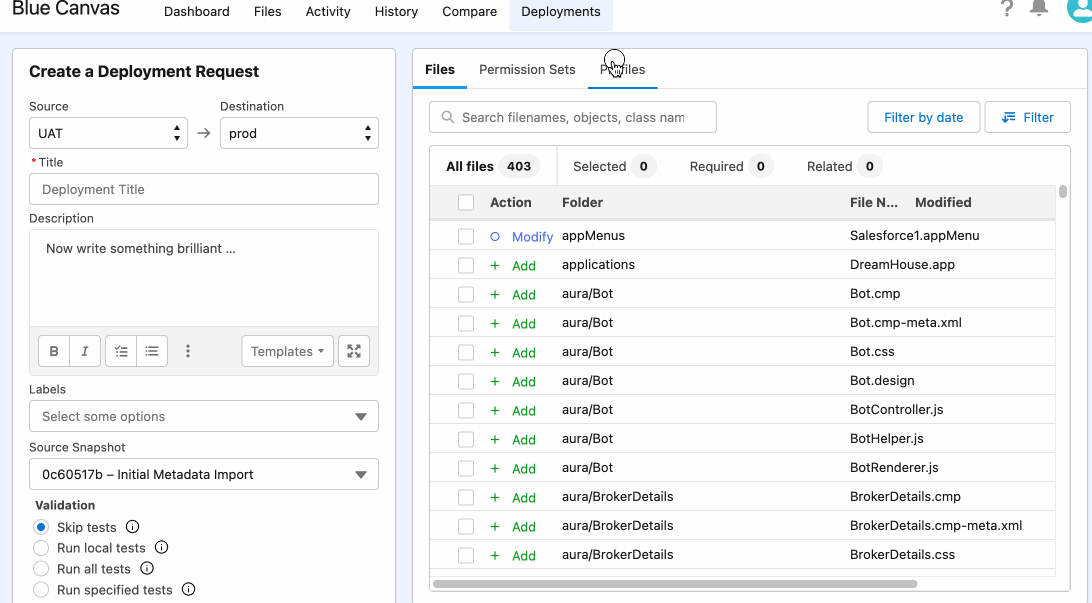Sort by the Modified column header
Screen dimensions: 1092x603
coord(943,203)
